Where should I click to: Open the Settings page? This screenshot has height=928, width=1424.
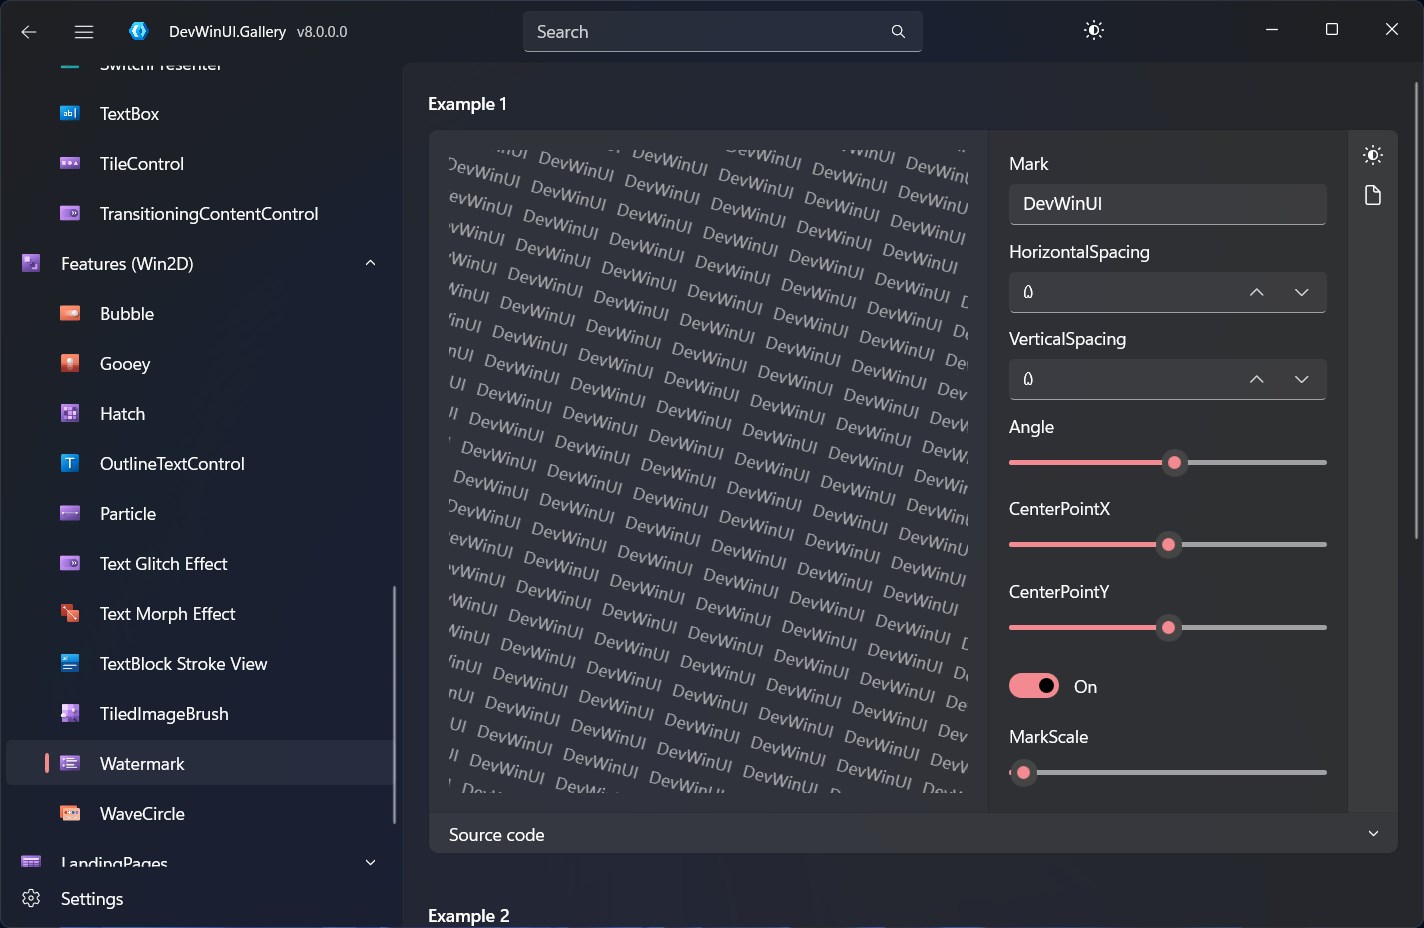pyautogui.click(x=200, y=899)
